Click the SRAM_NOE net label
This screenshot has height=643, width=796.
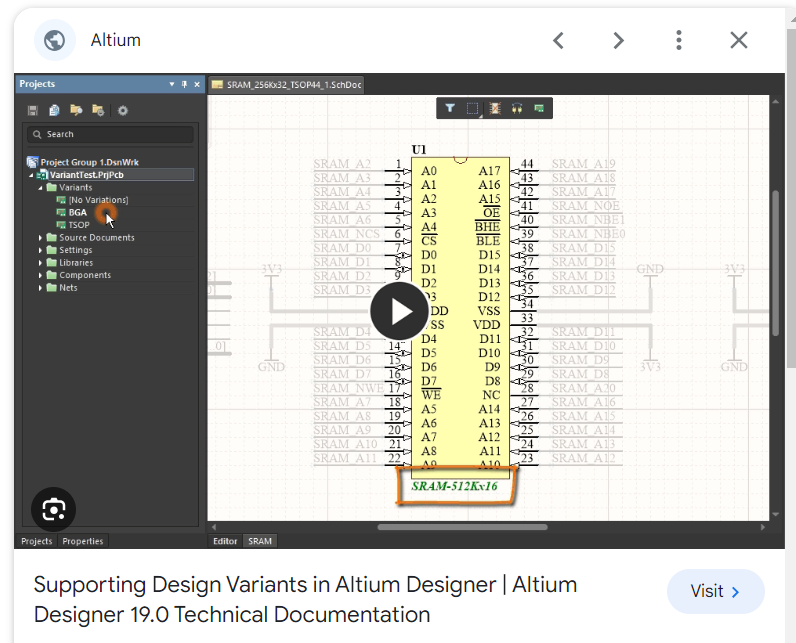[x=585, y=206]
